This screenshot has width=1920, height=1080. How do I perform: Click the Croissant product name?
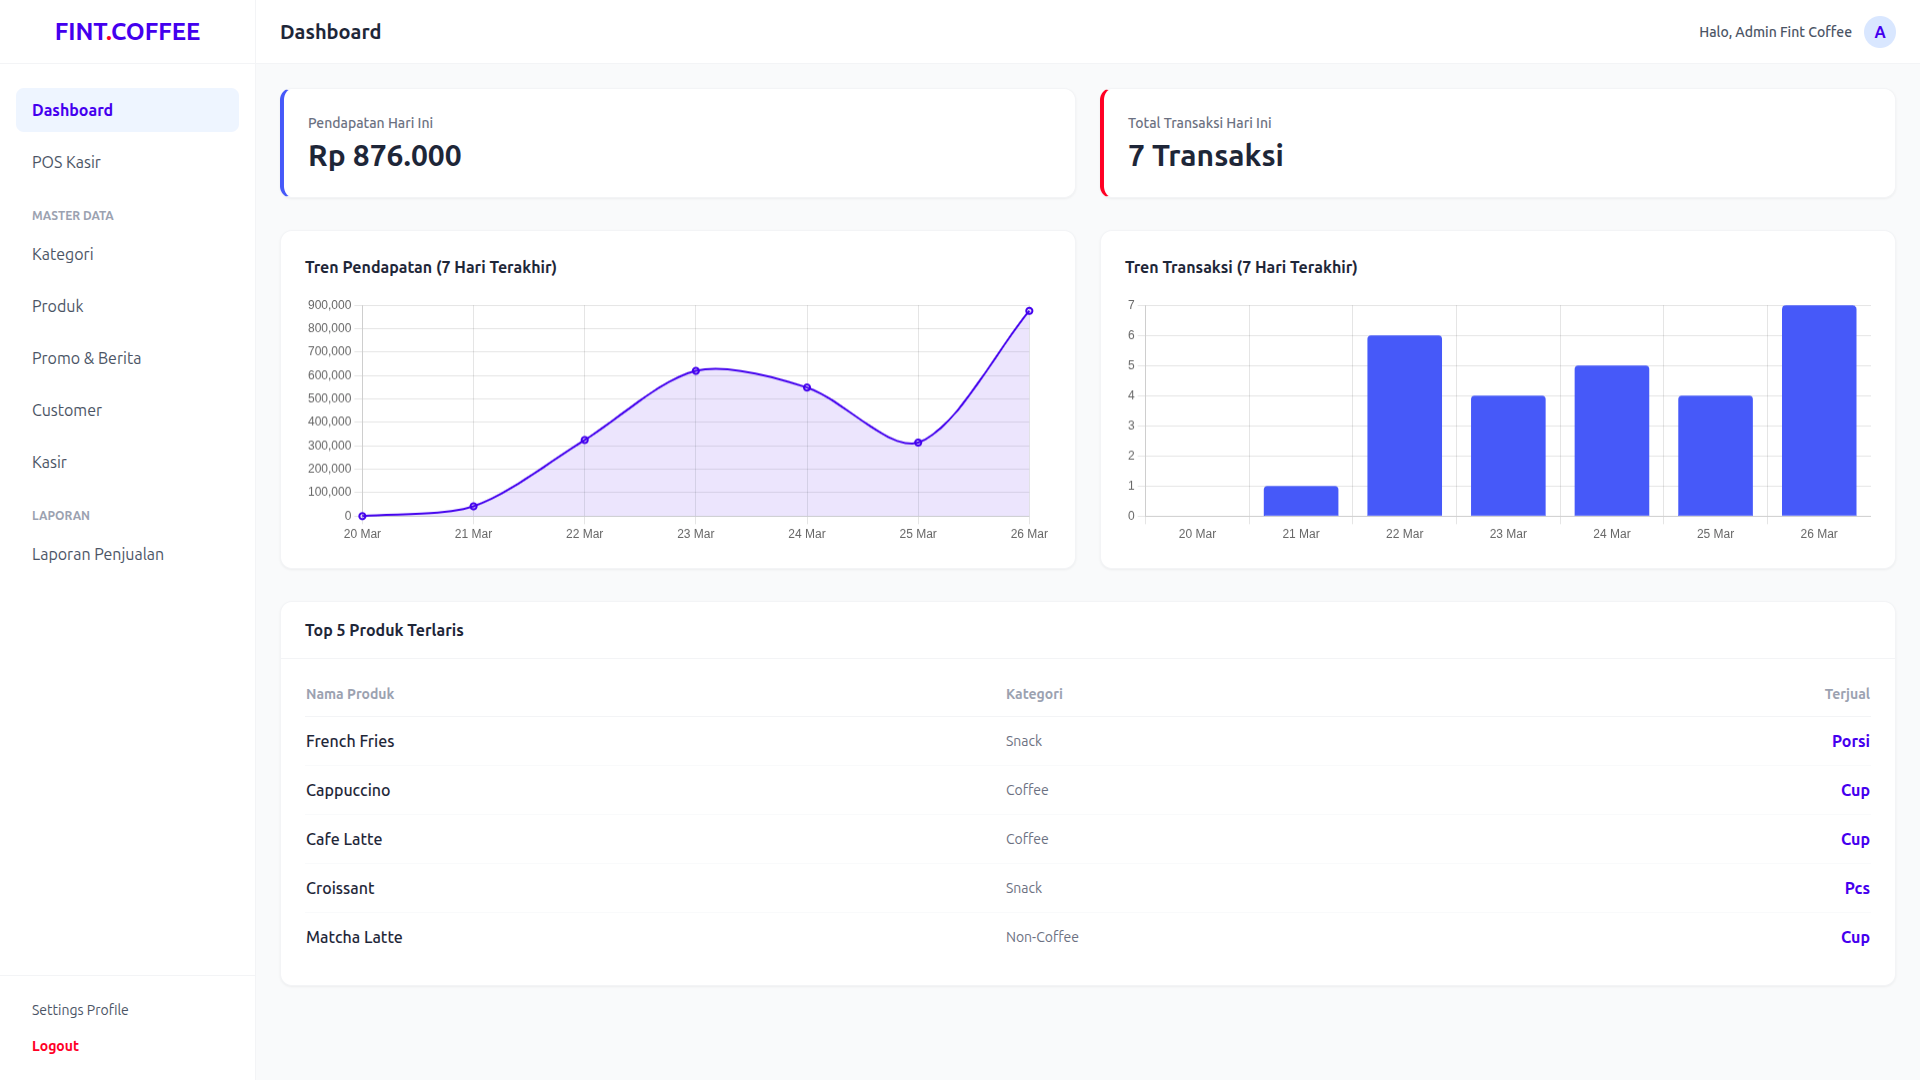(x=340, y=888)
